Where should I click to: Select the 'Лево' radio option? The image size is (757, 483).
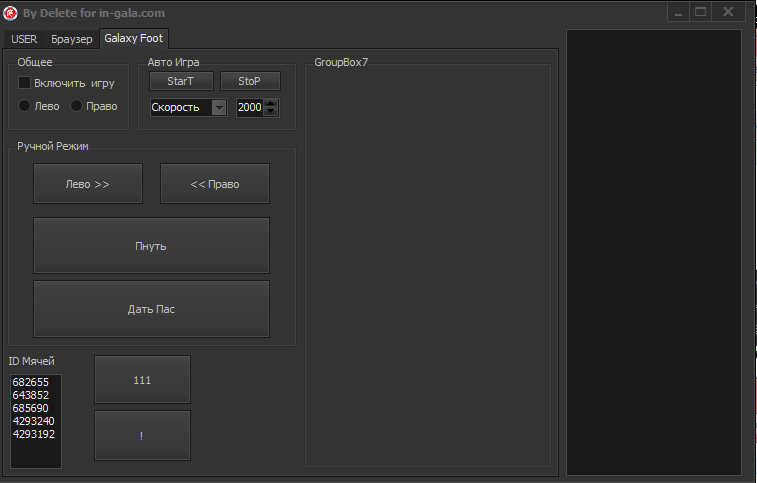tap(25, 106)
